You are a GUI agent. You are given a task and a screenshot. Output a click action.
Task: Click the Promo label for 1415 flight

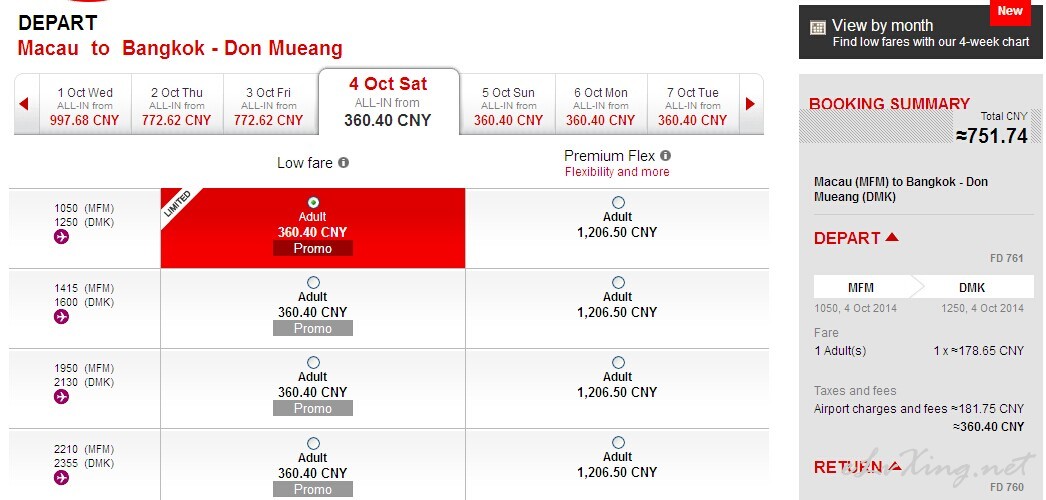tap(313, 328)
